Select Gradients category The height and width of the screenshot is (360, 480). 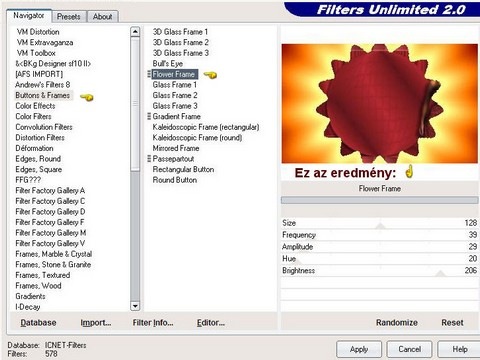[30, 296]
